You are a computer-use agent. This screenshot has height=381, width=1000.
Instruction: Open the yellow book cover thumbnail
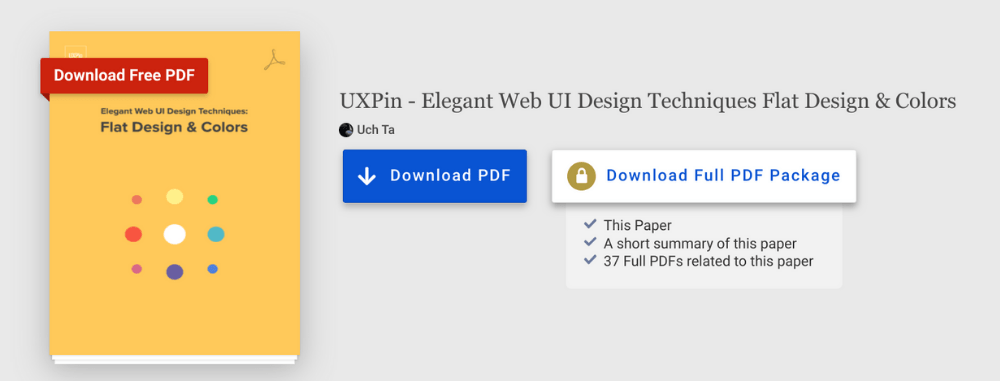click(175, 193)
